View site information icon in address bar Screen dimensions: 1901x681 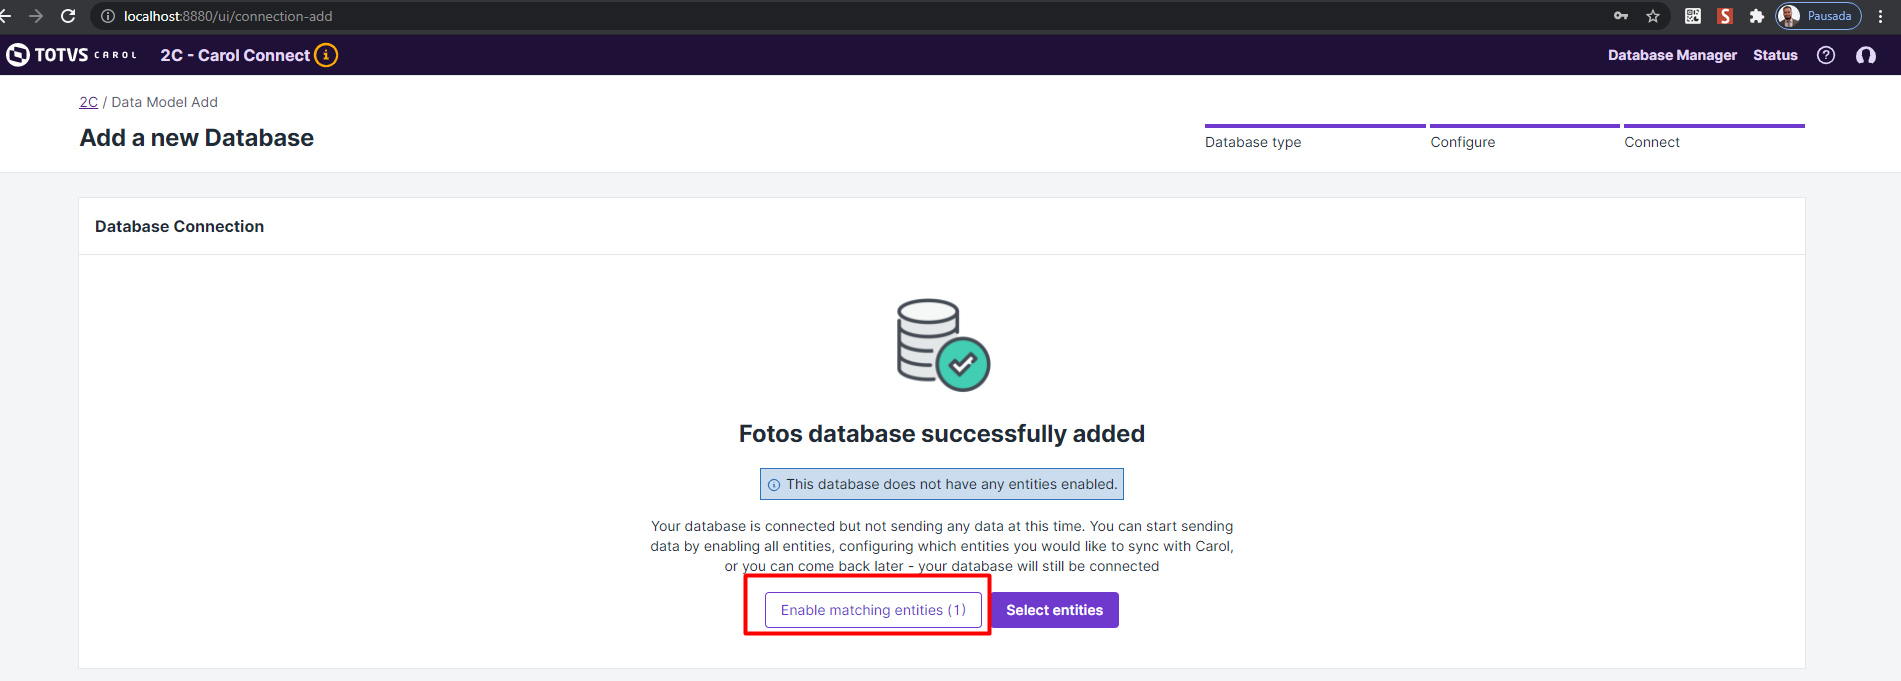tap(108, 16)
